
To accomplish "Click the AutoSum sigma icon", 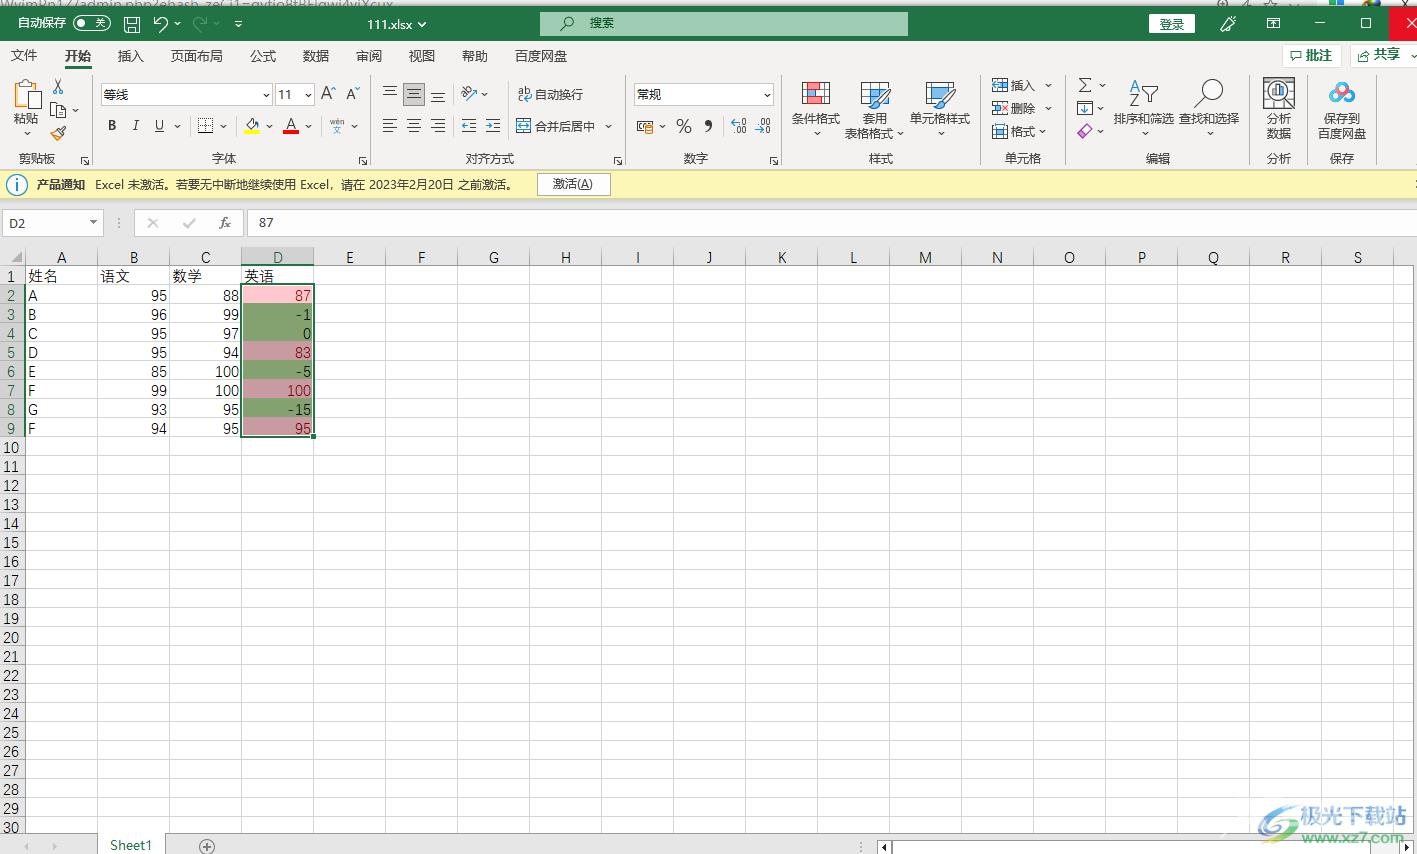I will point(1085,85).
